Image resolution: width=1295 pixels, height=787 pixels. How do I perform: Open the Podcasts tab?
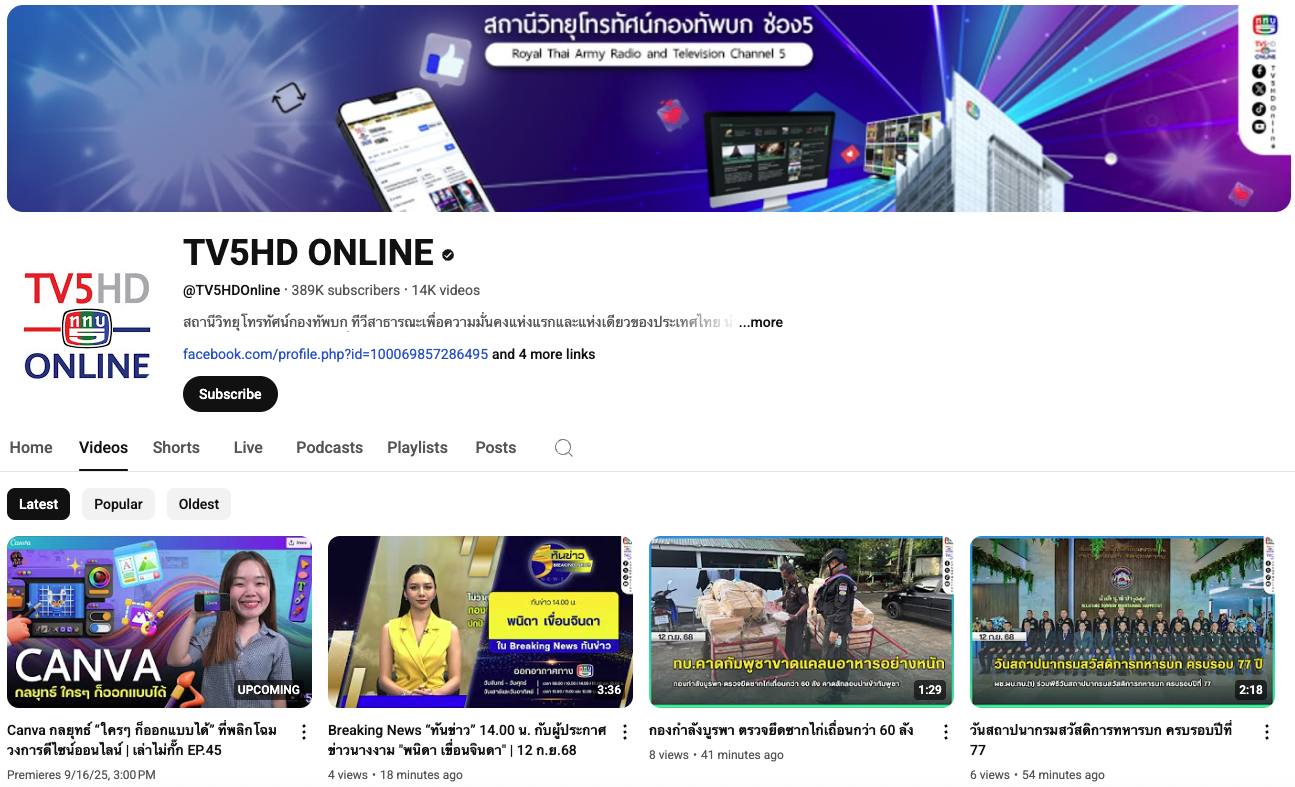click(x=329, y=448)
